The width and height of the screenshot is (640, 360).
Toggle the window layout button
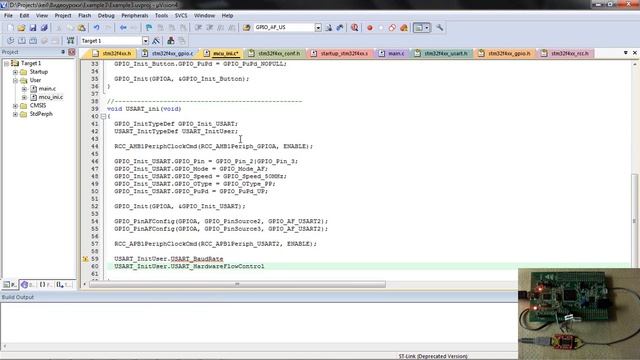418,28
